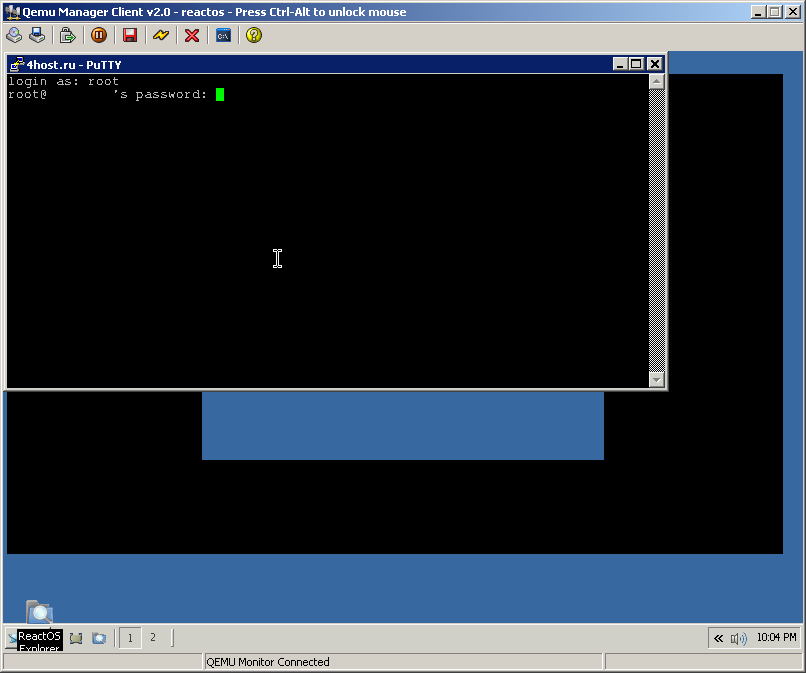Click the lock with green arrow toolbar icon
806x673 pixels.
68,35
